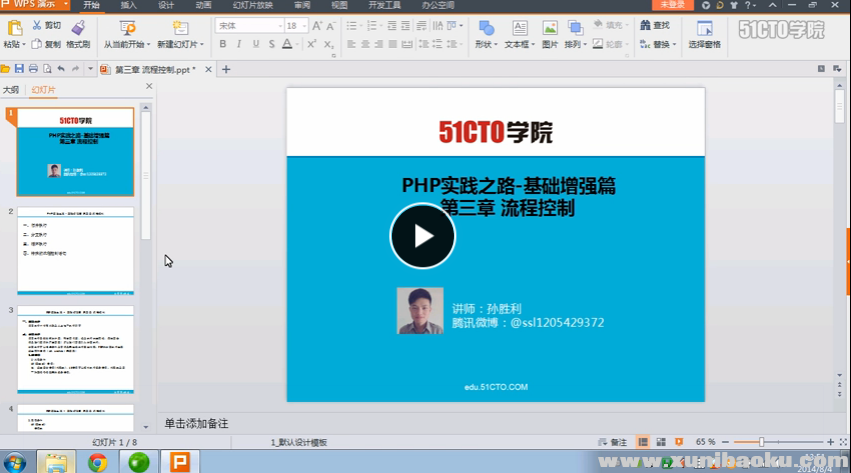851x473 pixels.
Task: Toggle Underline formatting
Action: click(256, 44)
